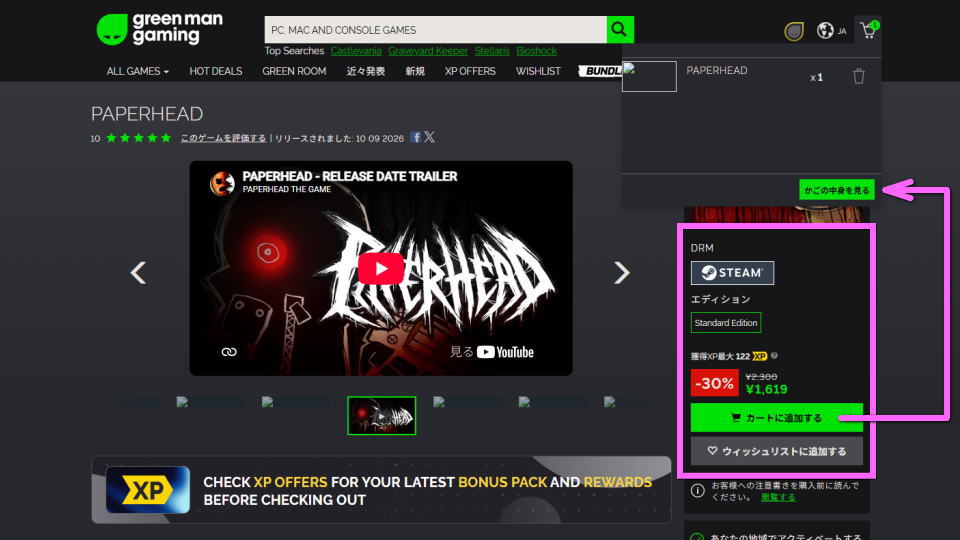Open the HOT DEALS menu item
Viewport: 960px width, 540px height.
[216, 71]
